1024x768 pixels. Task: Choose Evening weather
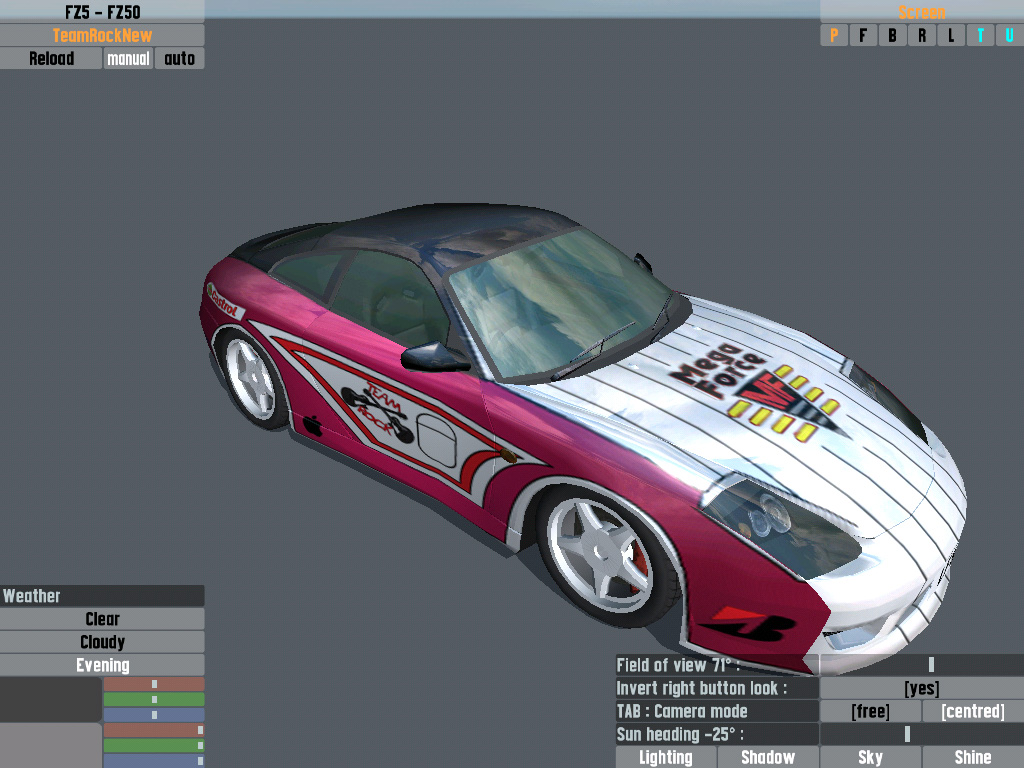[102, 665]
